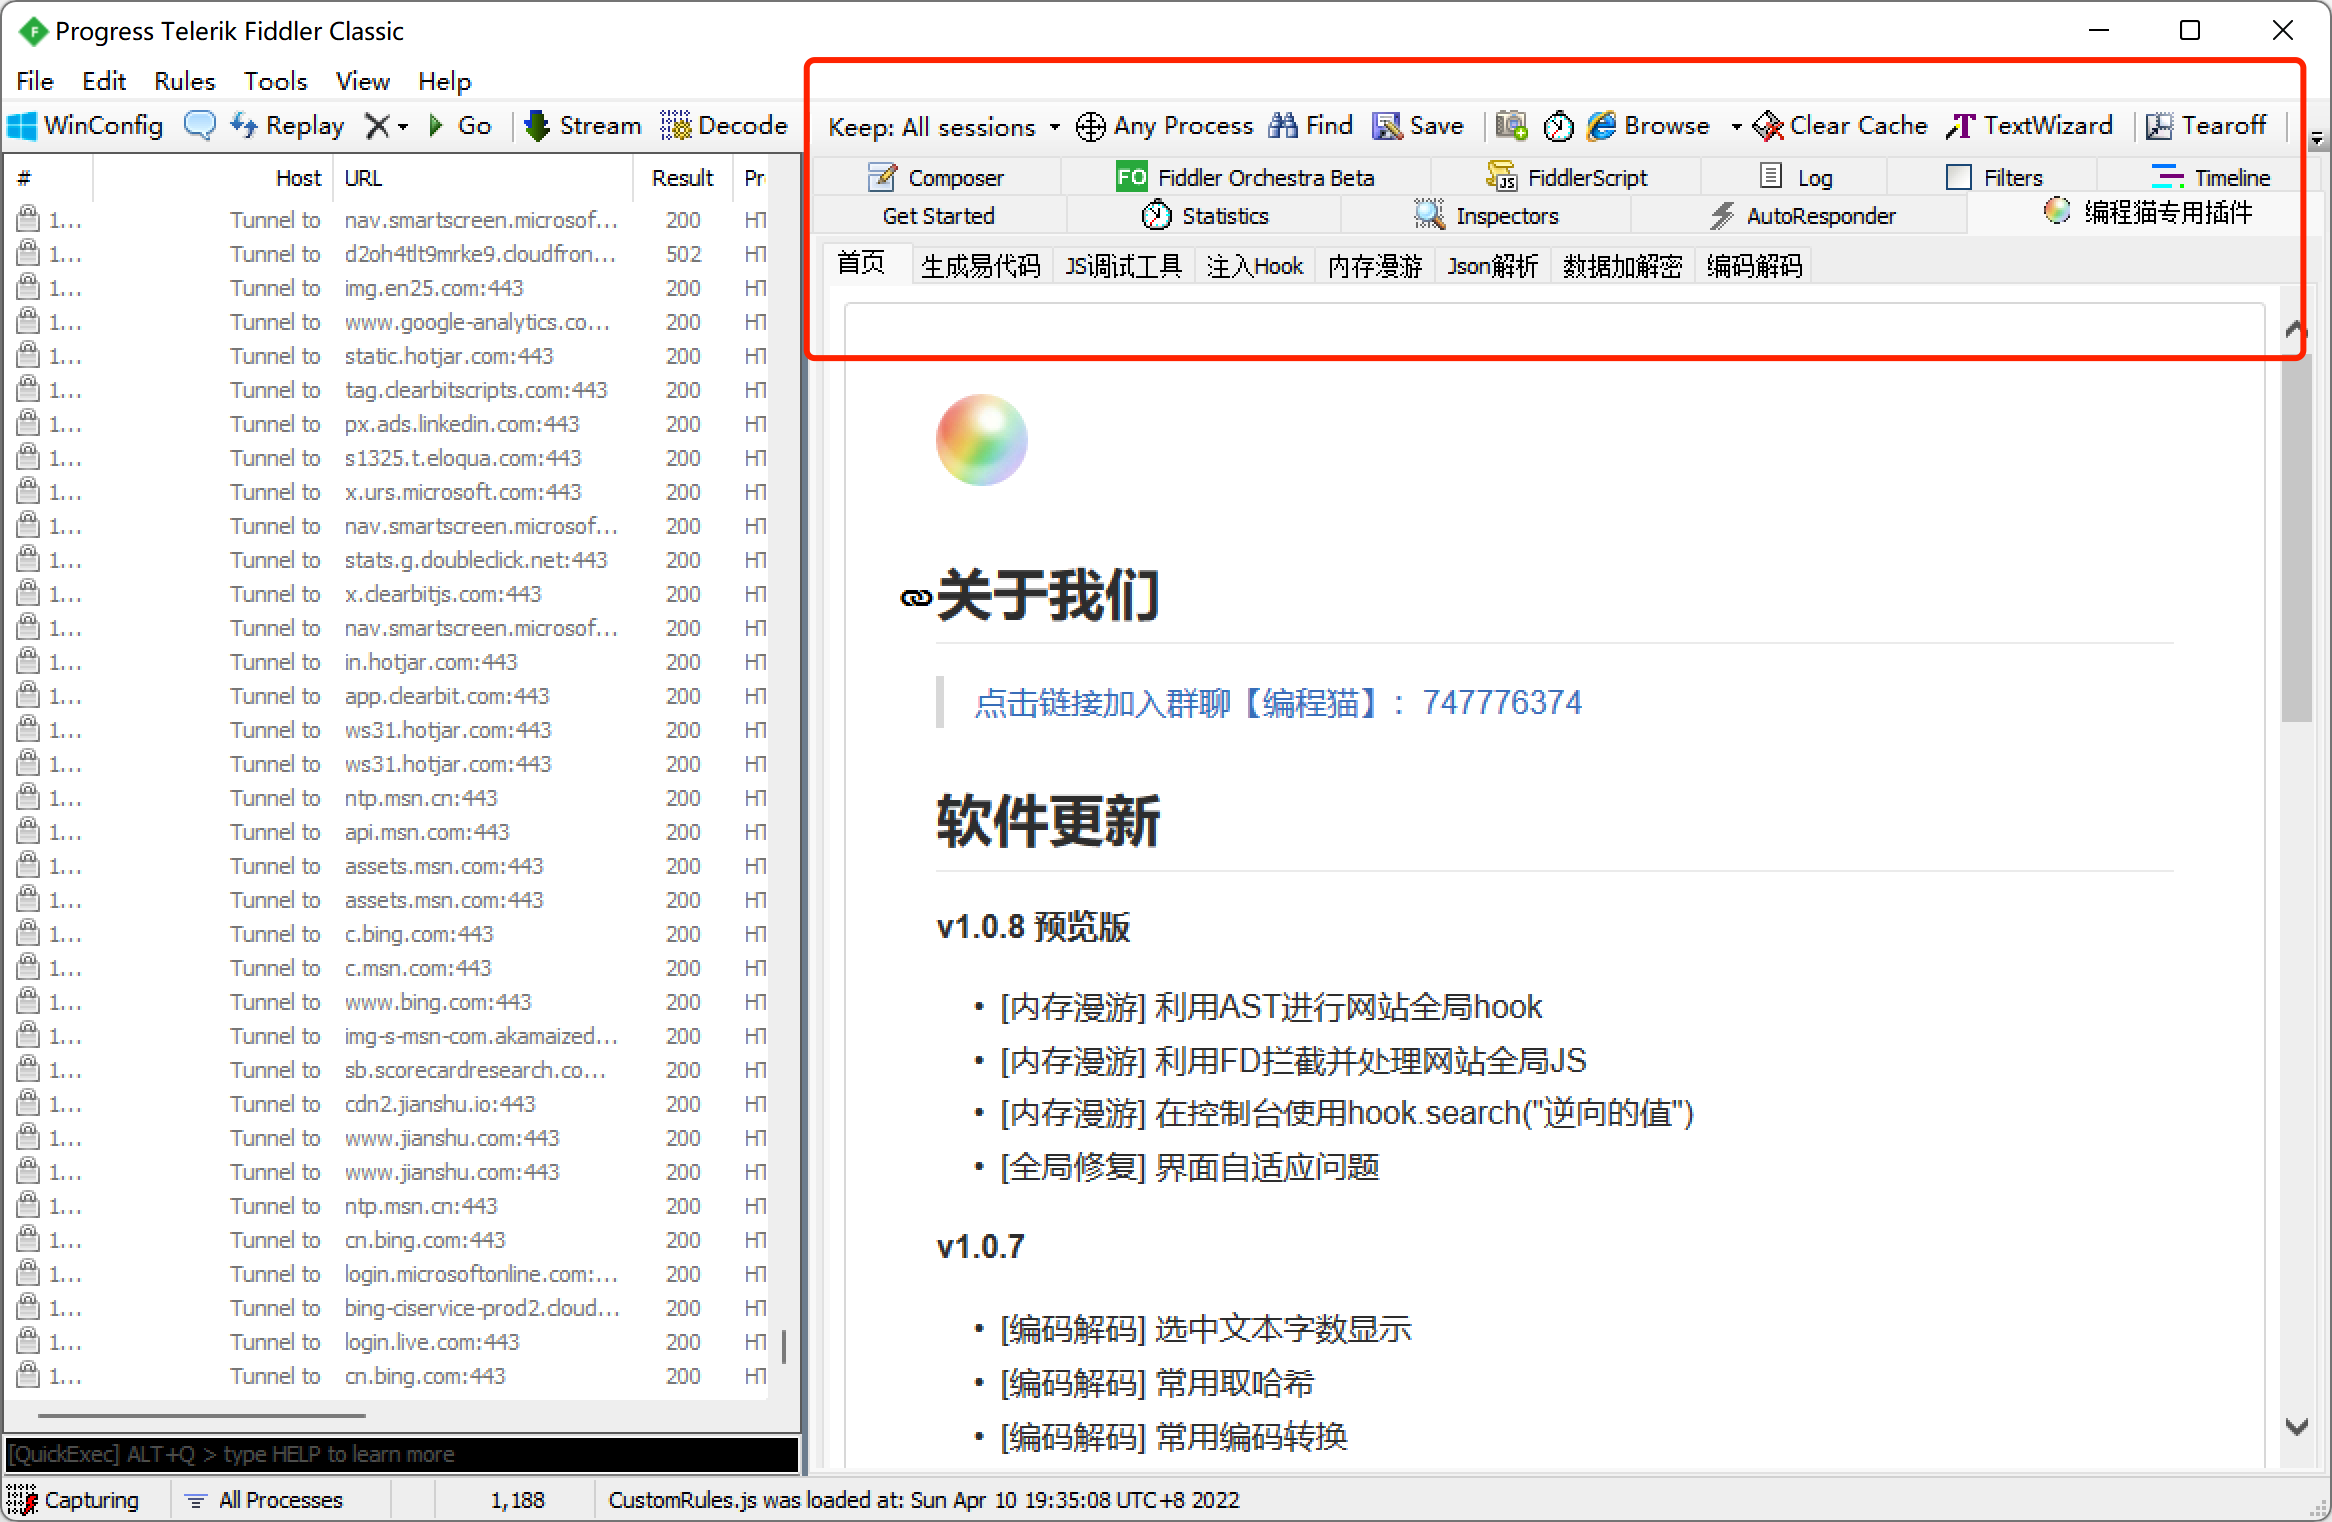Click the camera screenshot toolbar icon

pyautogui.click(x=1511, y=126)
